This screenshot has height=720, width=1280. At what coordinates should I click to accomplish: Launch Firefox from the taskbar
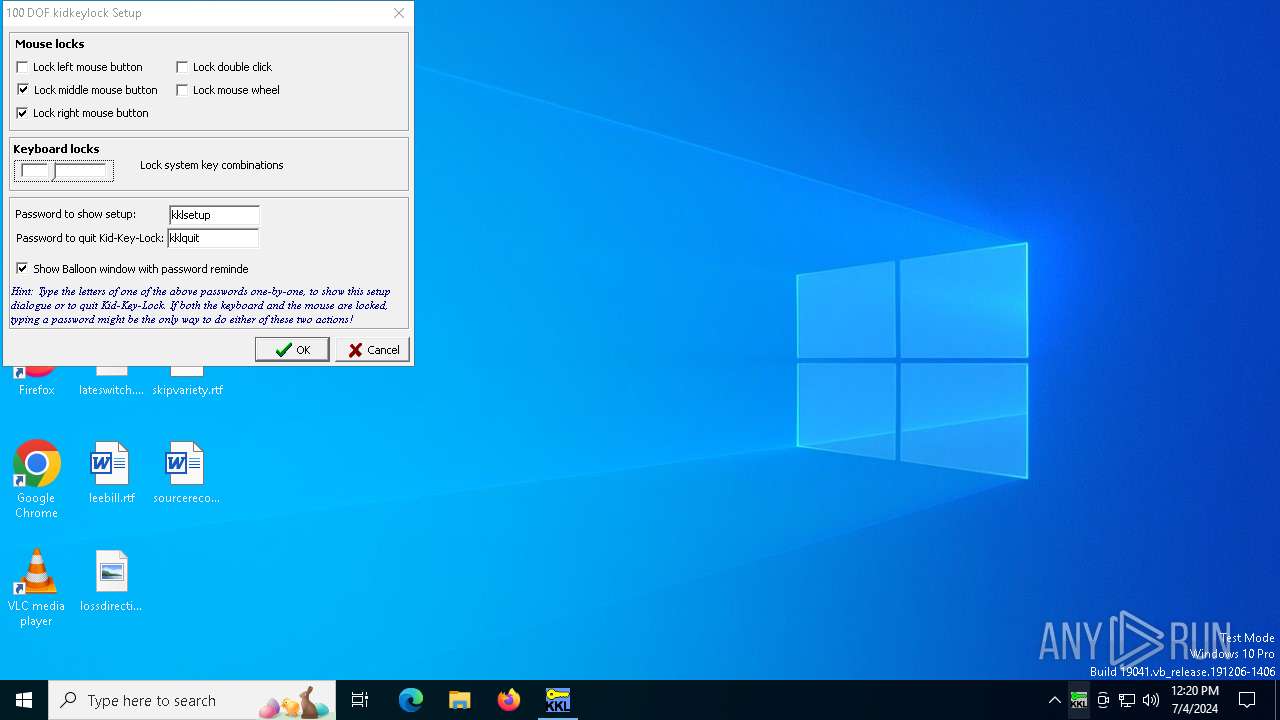click(x=509, y=700)
